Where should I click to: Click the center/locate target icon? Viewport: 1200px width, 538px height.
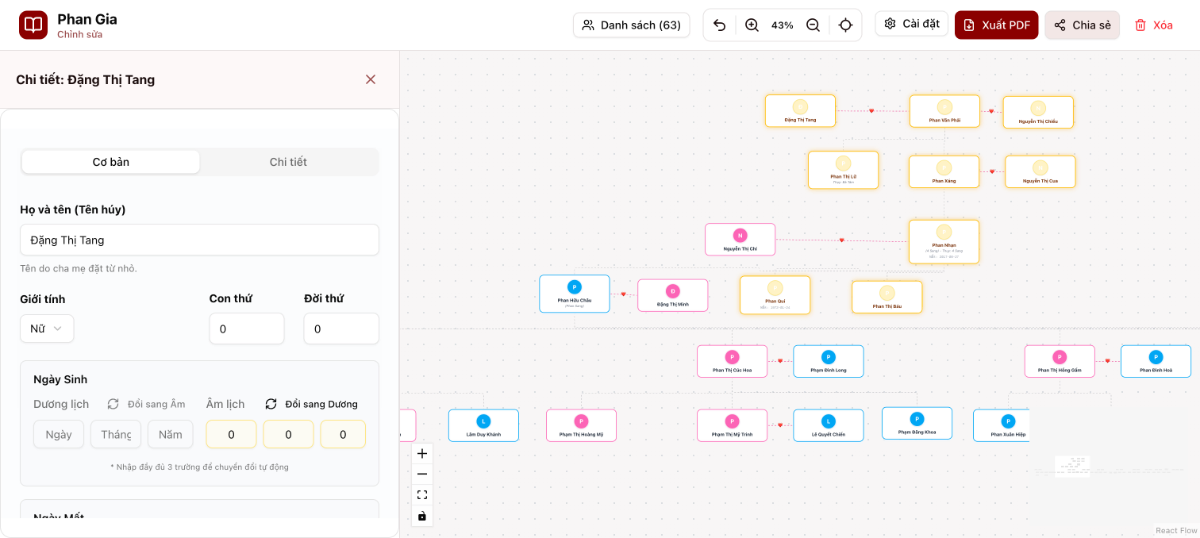(846, 25)
